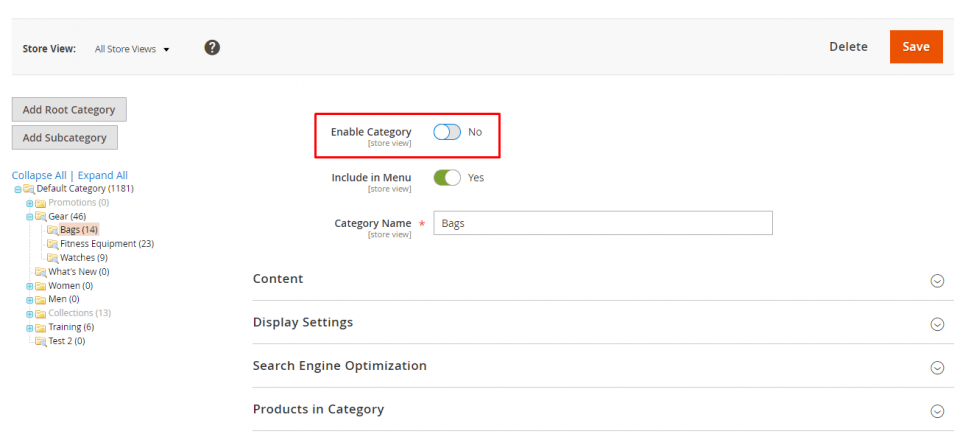Click the What's New folder icon
This screenshot has width=960, height=437.
[x=40, y=272]
